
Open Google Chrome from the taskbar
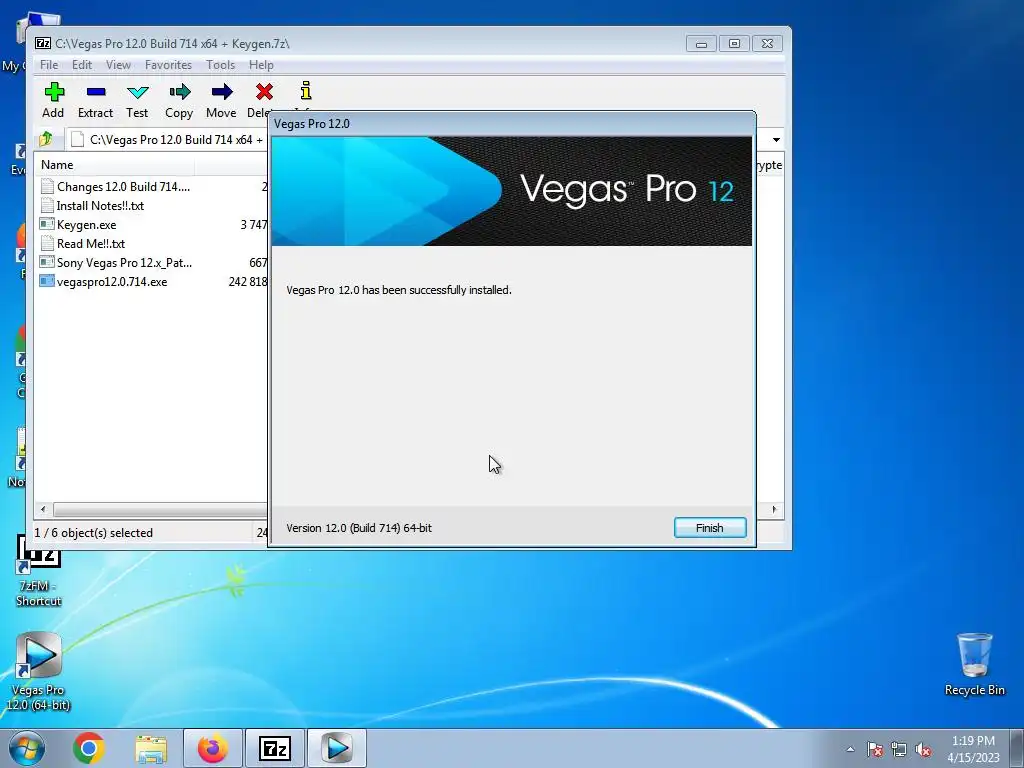coord(89,748)
